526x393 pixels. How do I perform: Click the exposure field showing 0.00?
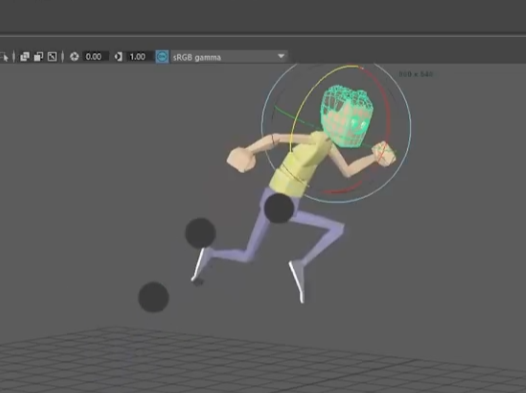coord(96,56)
